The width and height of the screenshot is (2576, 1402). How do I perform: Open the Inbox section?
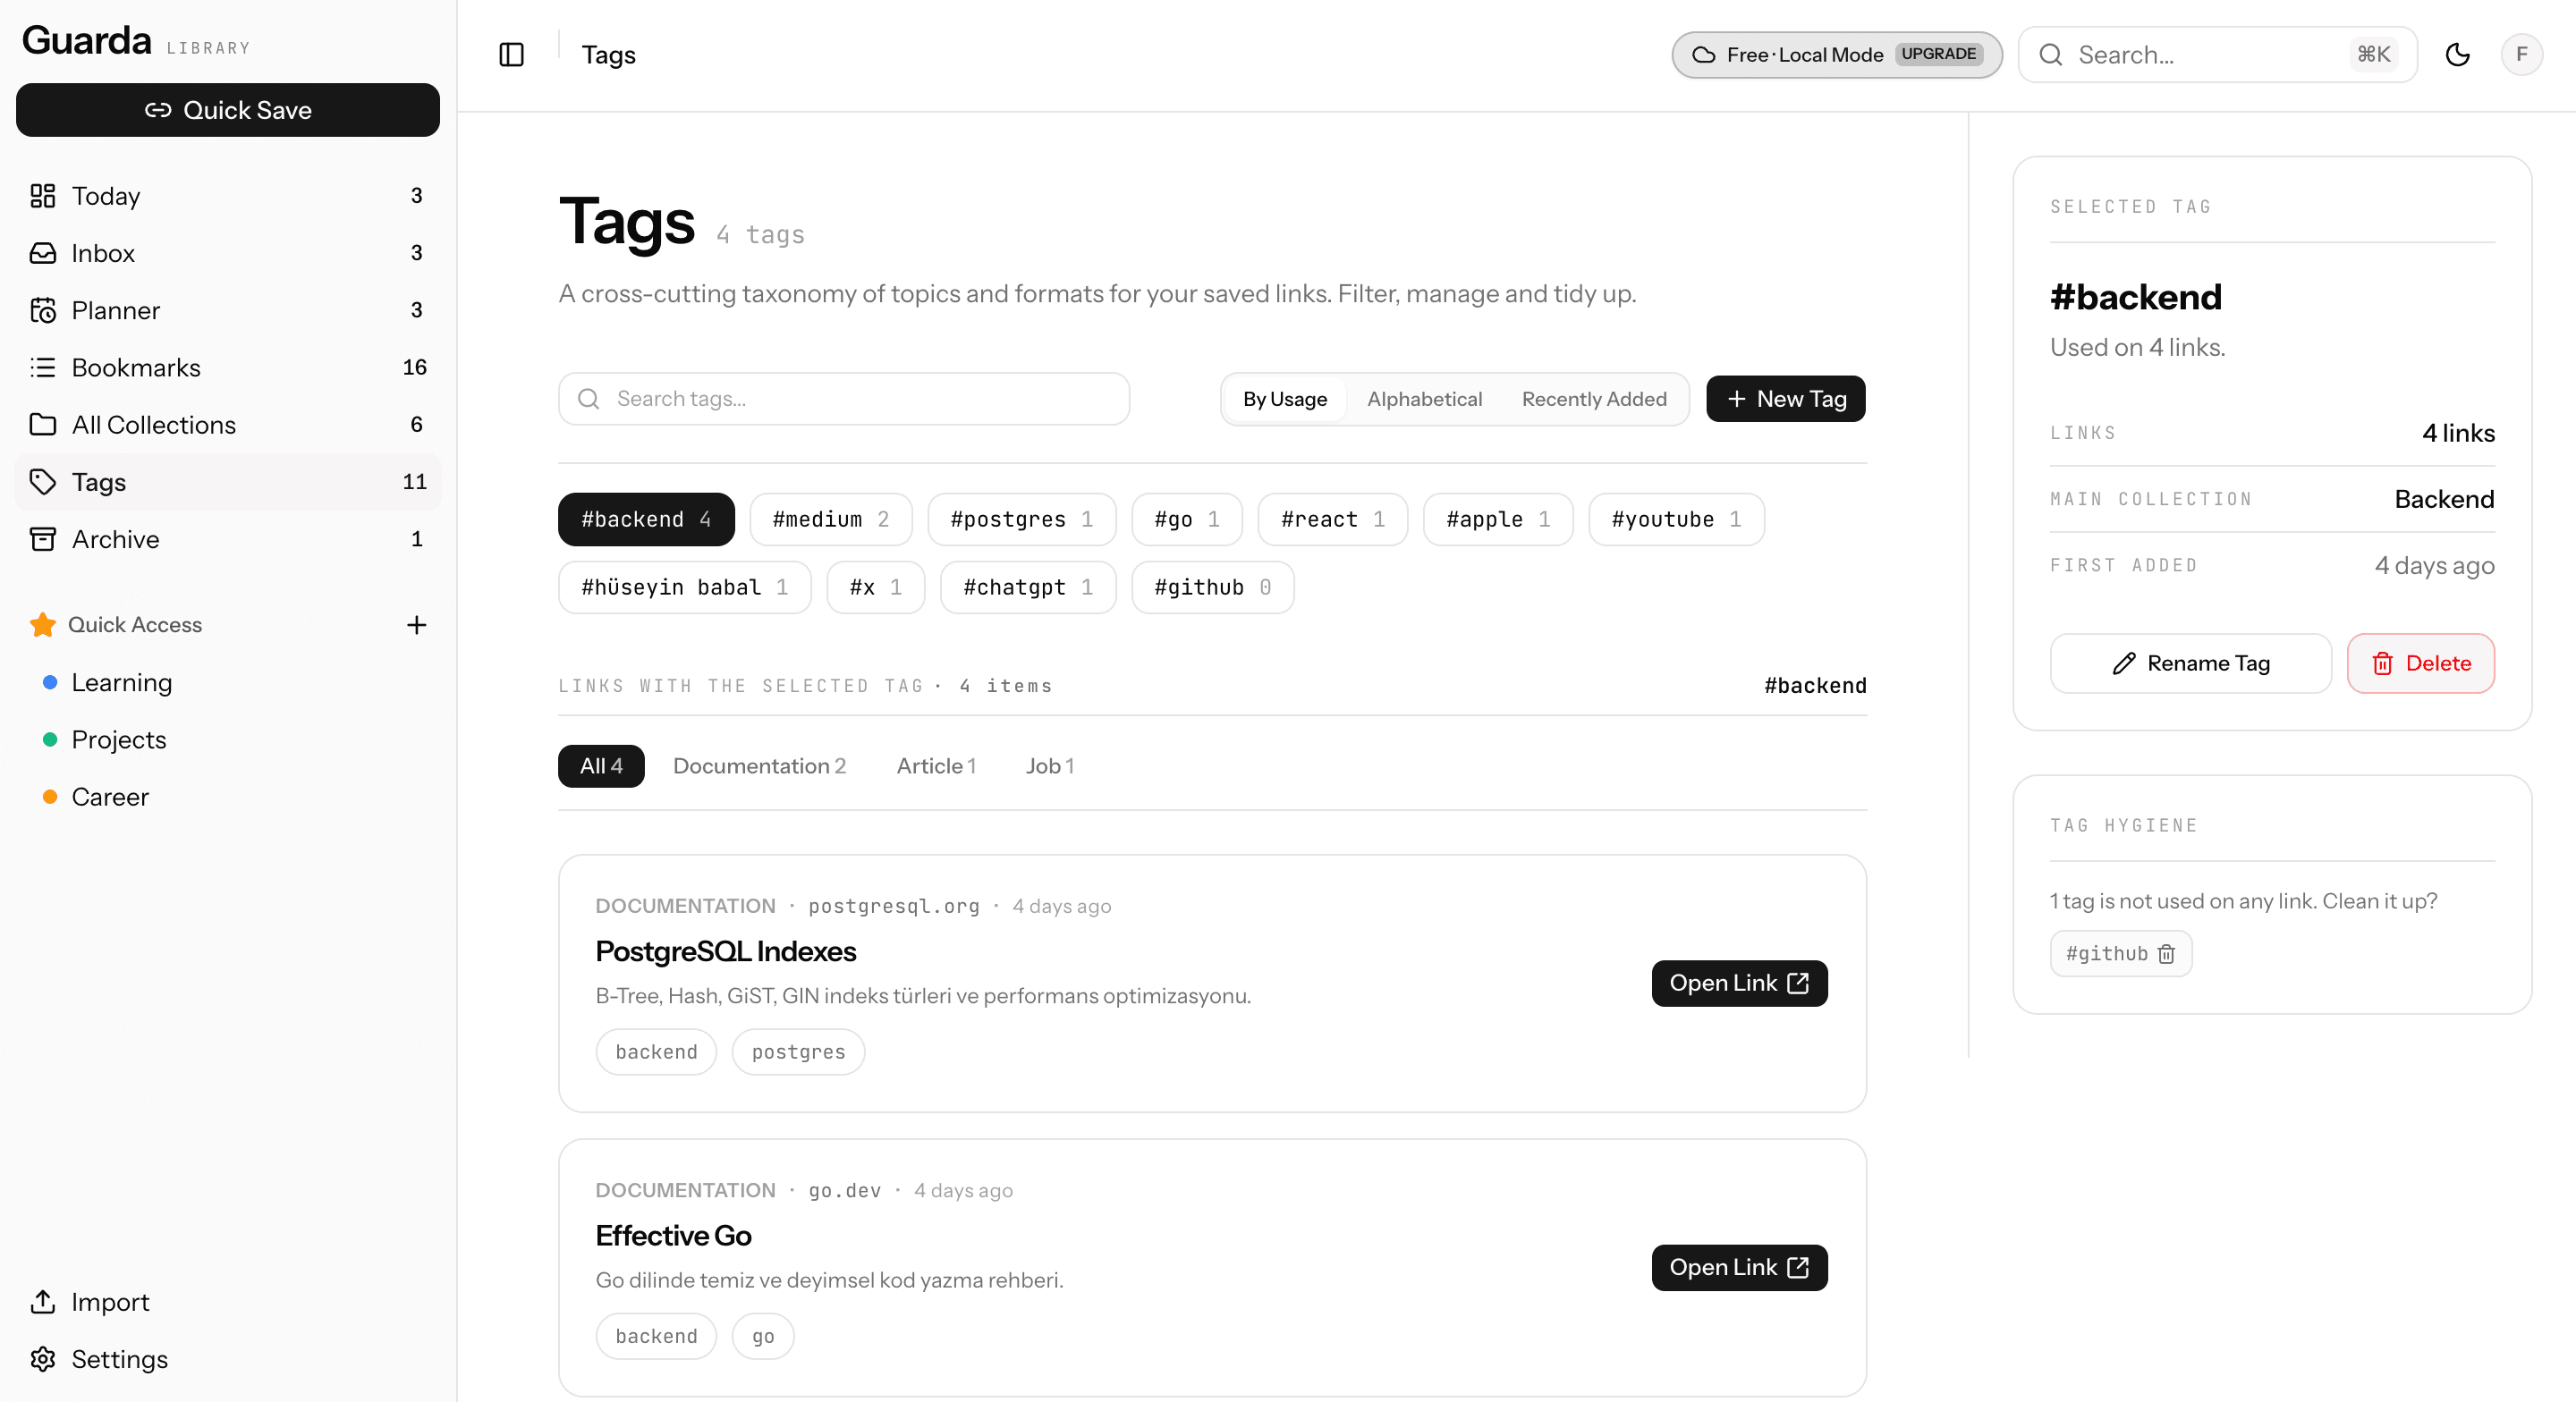click(227, 253)
